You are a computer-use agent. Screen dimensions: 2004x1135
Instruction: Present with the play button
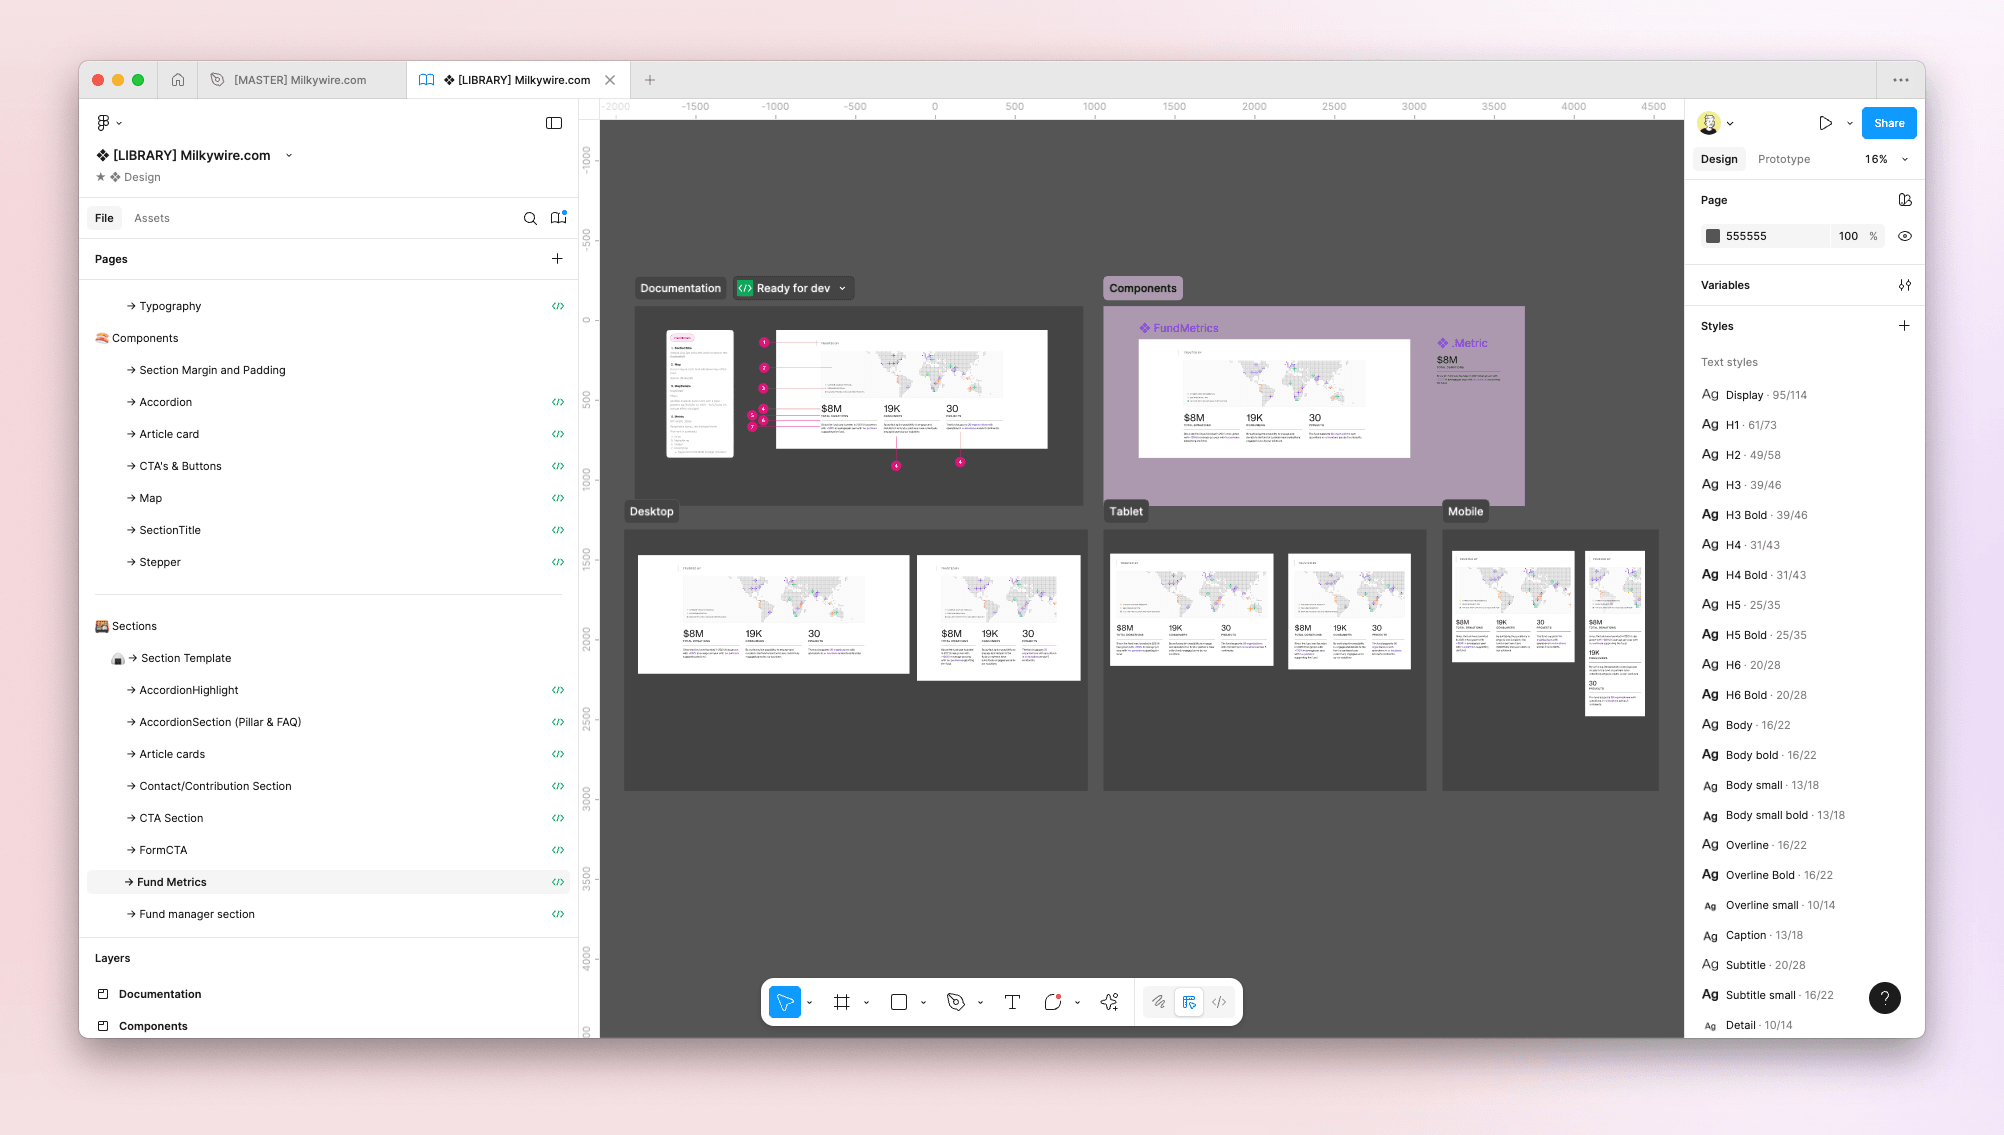[1825, 123]
